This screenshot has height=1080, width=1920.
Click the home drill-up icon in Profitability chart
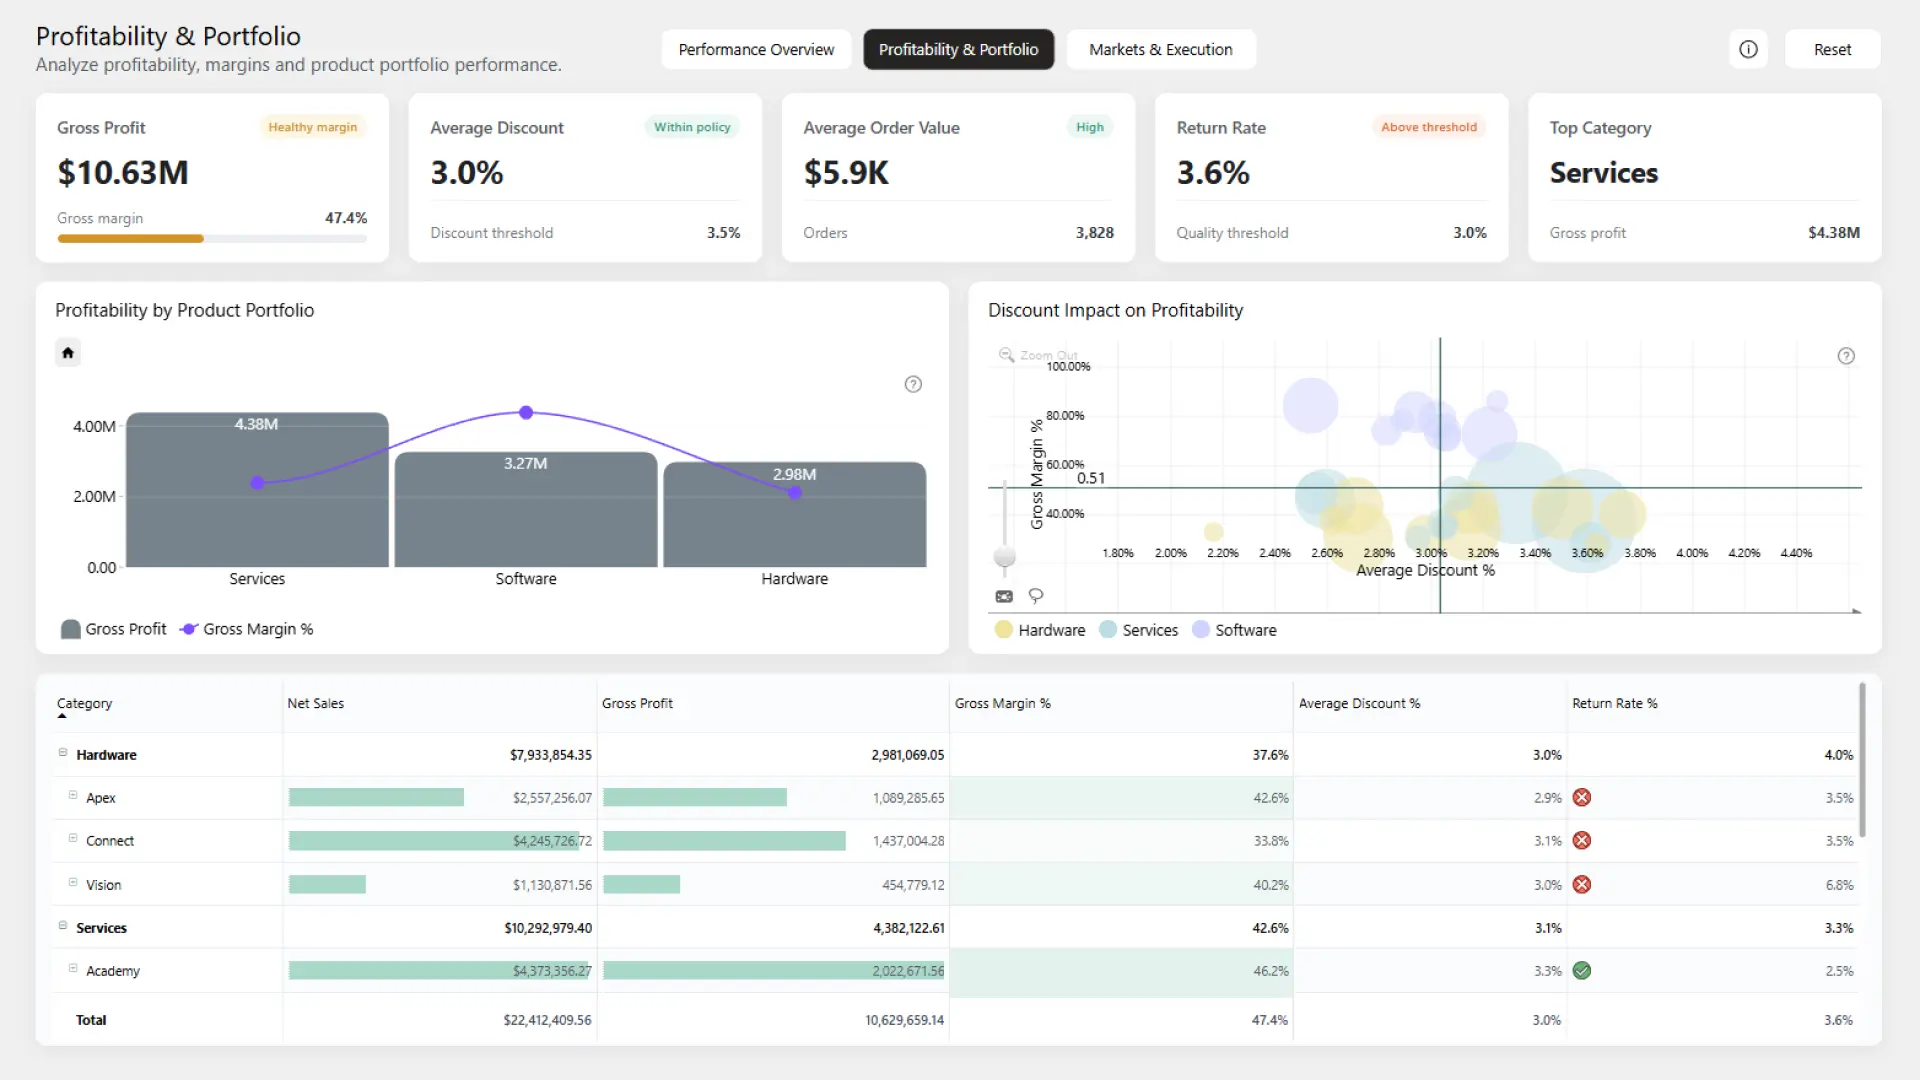pos(68,352)
